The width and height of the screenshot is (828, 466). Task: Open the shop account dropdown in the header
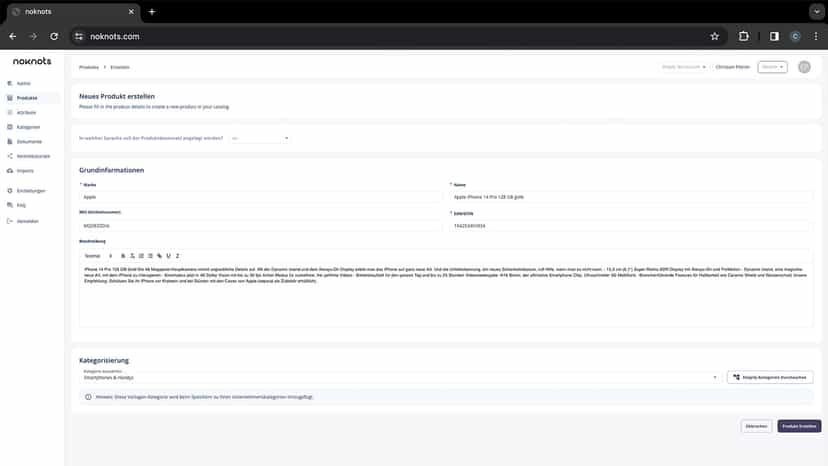[x=683, y=67]
